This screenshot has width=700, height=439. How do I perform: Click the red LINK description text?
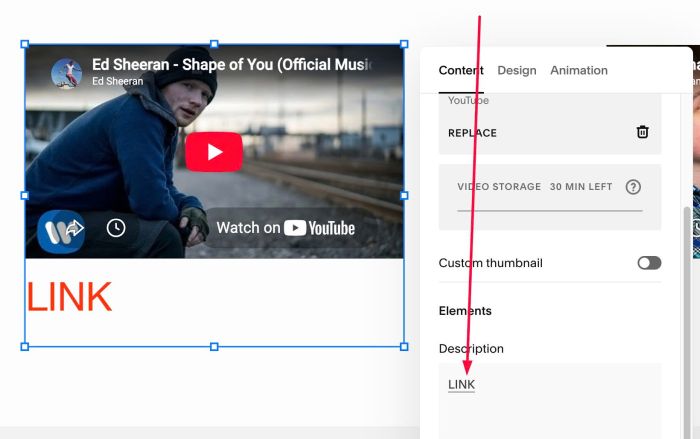(69, 297)
